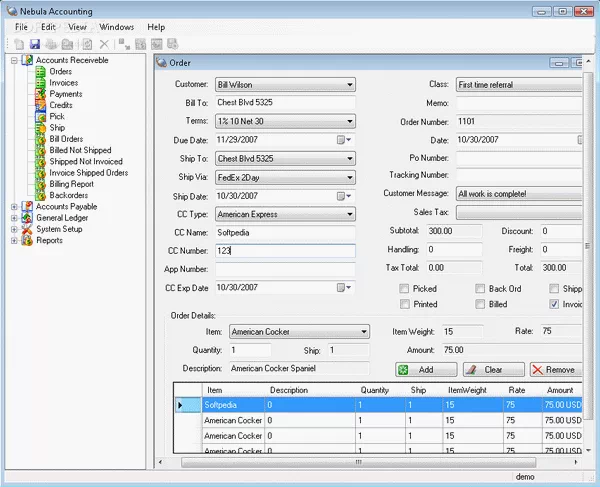Open Billed Not Shipped report
The width and height of the screenshot is (600, 487).
click(x=80, y=150)
